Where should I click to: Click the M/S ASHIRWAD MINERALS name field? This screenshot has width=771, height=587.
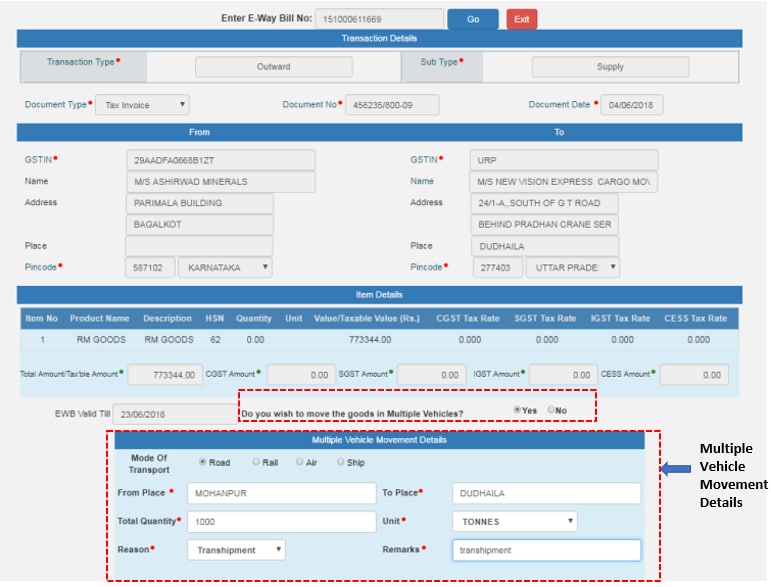(x=221, y=182)
